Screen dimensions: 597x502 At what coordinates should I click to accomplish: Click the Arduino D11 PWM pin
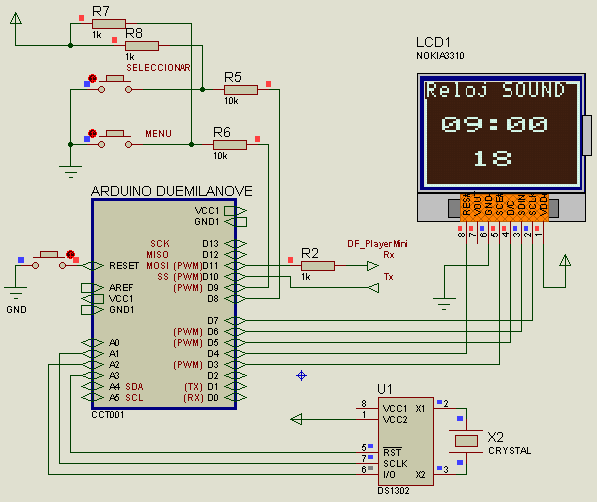[235, 266]
